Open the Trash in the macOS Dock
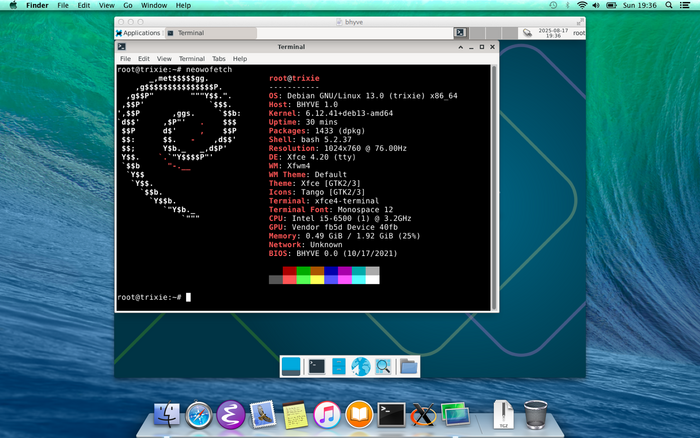 [535, 415]
